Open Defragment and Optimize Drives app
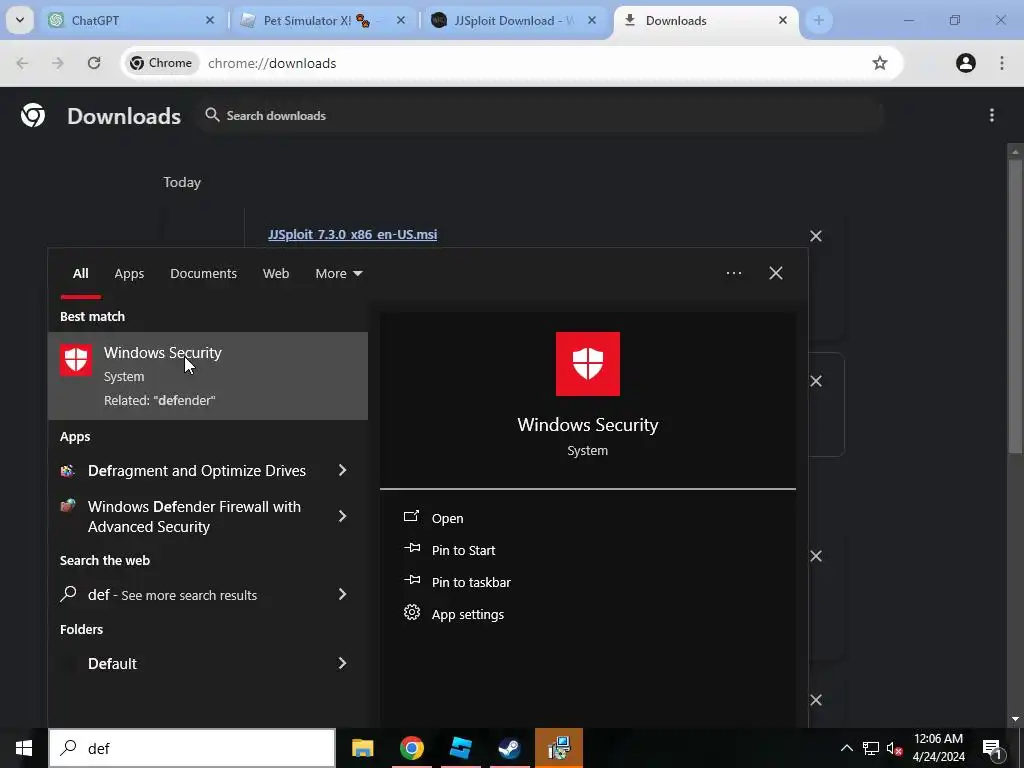 click(197, 470)
